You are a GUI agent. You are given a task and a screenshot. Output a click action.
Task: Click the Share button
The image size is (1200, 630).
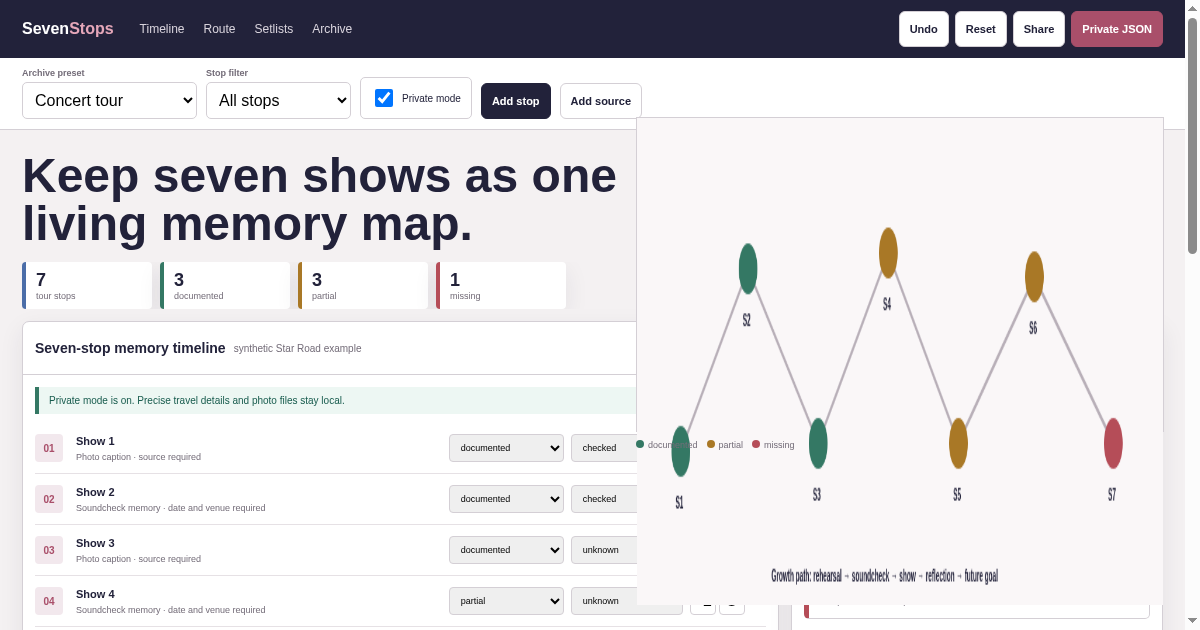[1039, 29]
